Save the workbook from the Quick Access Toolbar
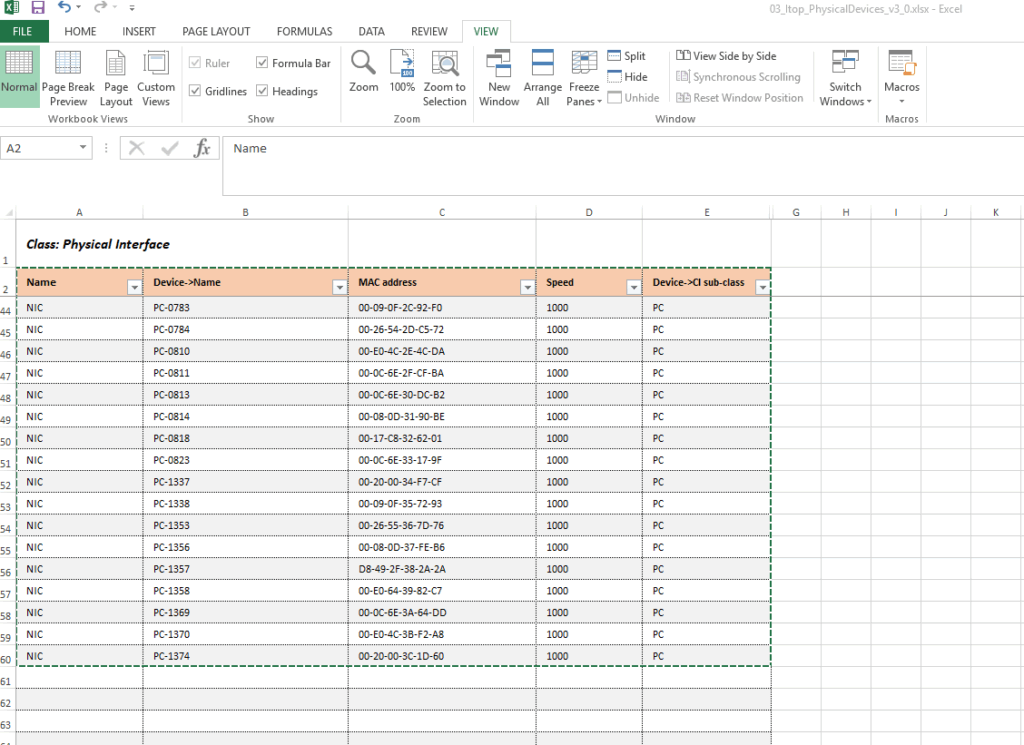This screenshot has width=1024, height=745. tap(38, 8)
